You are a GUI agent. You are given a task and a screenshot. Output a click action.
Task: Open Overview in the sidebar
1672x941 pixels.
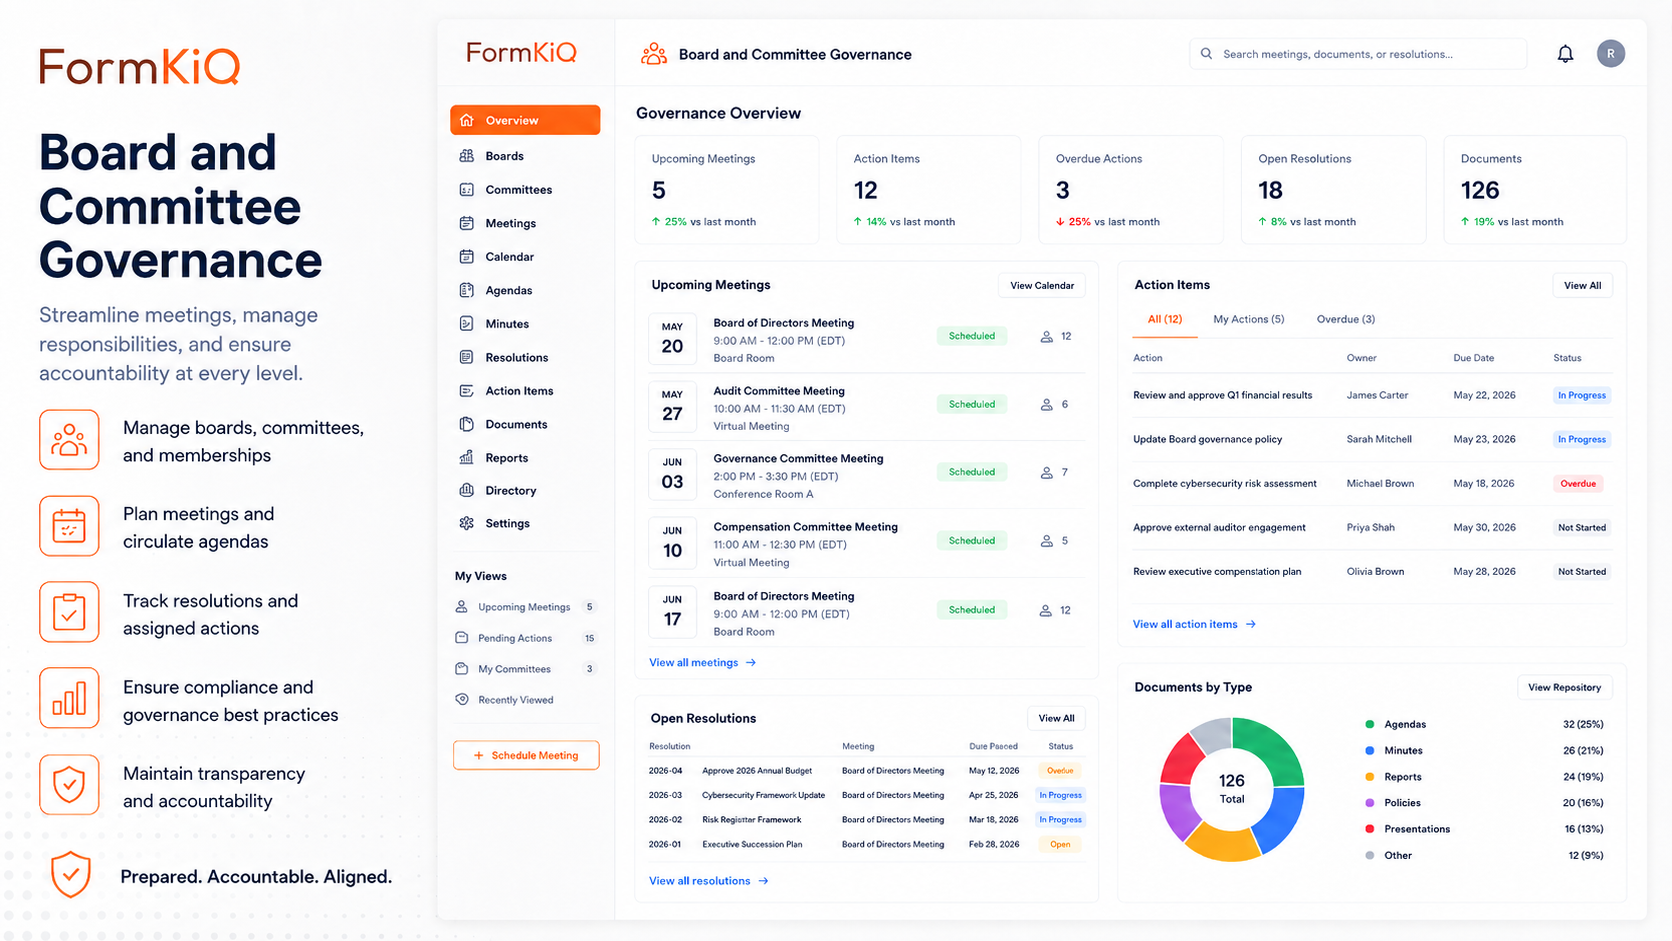point(525,120)
